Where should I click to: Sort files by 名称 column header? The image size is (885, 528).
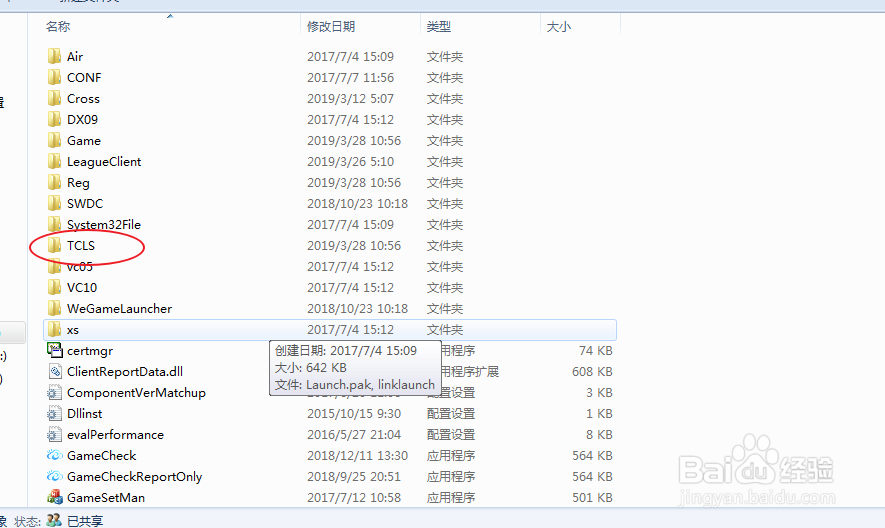click(58, 27)
